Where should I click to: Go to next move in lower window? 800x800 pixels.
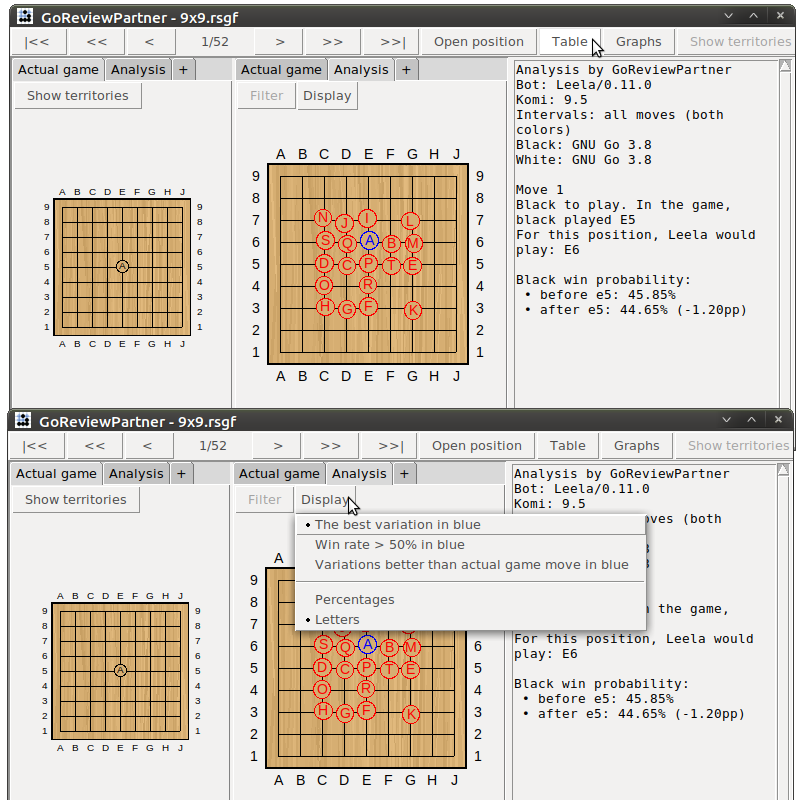(278, 446)
